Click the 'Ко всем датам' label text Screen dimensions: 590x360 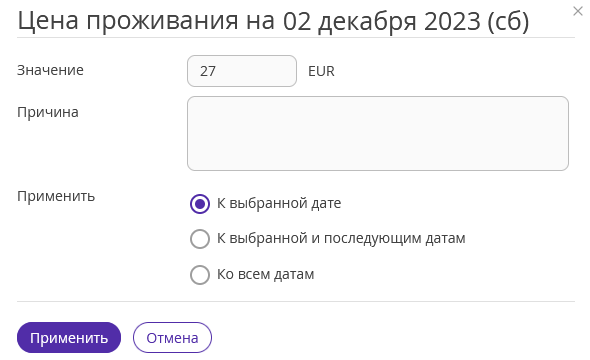265,274
